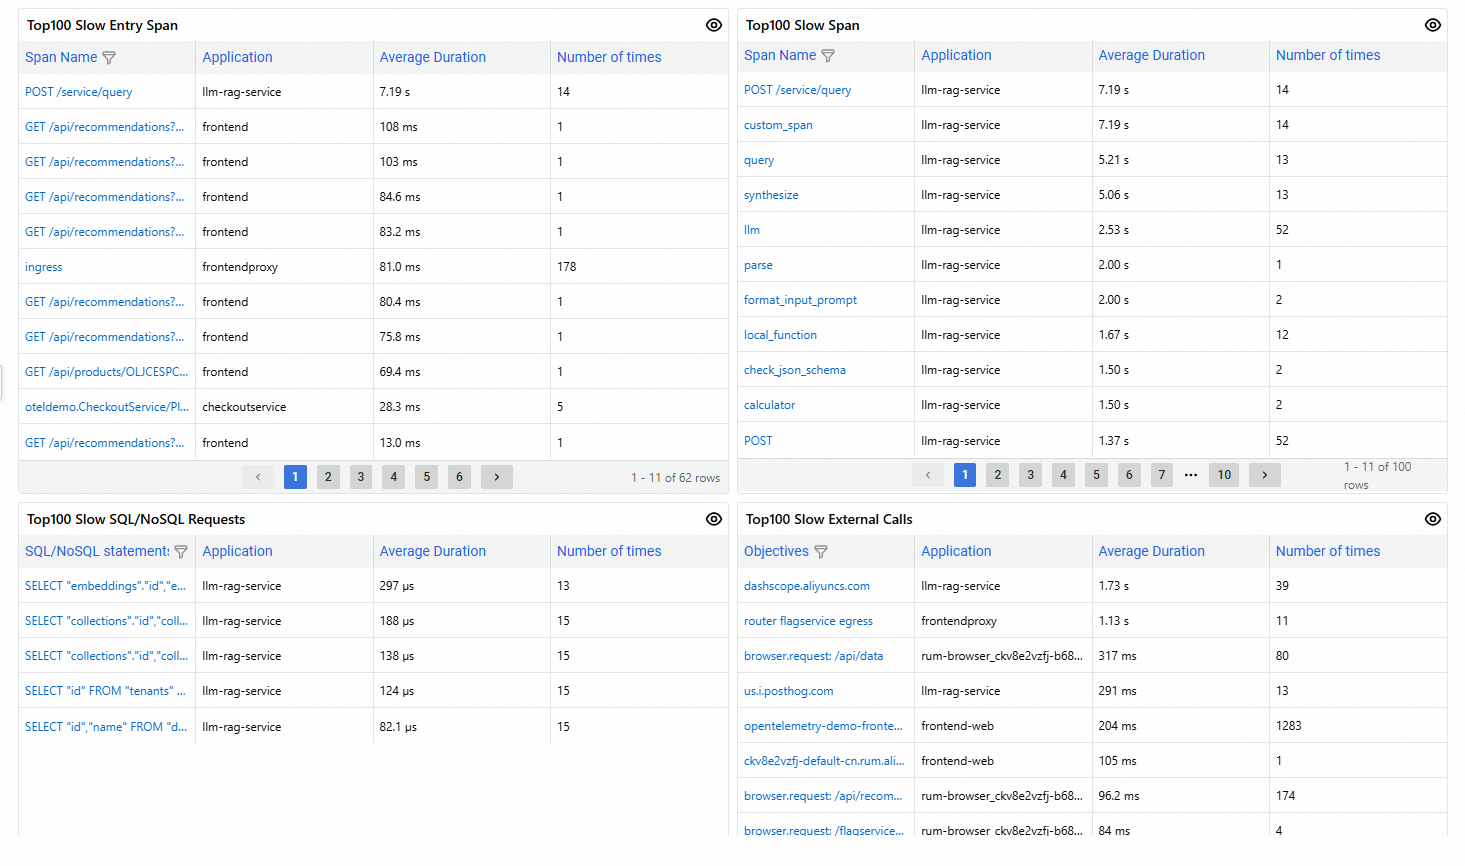This screenshot has height=866, width=1465.
Task: Open POST span link with 1.37 s duration
Action: [x=758, y=441]
